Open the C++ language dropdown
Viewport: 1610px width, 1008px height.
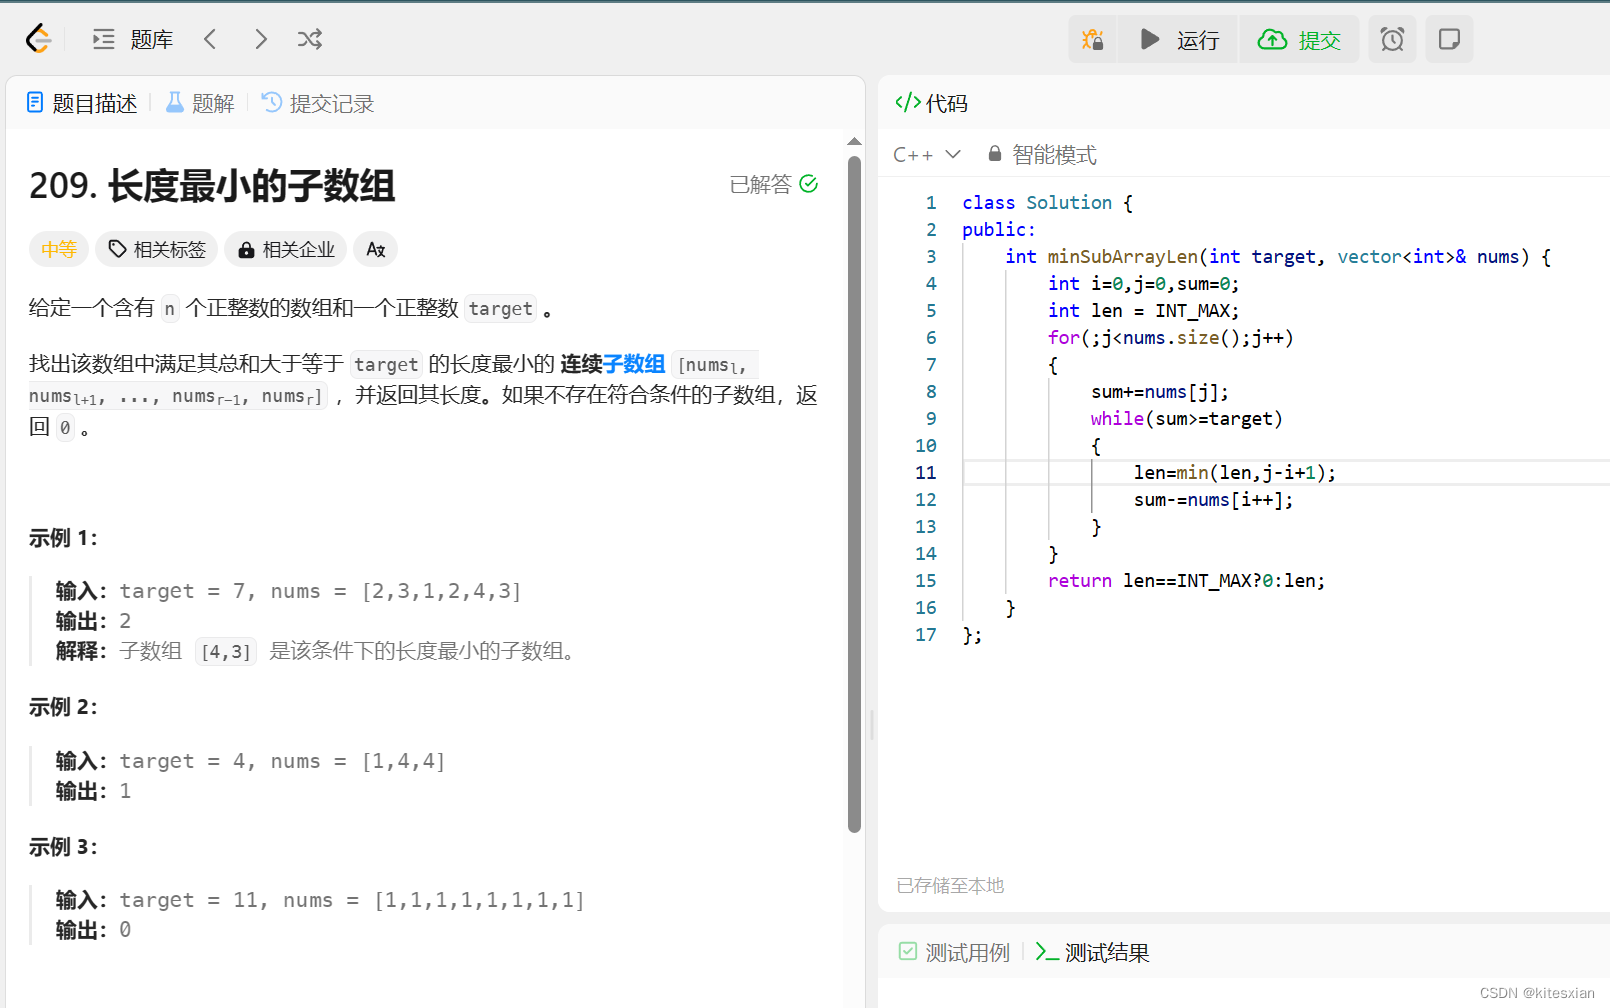click(x=926, y=154)
